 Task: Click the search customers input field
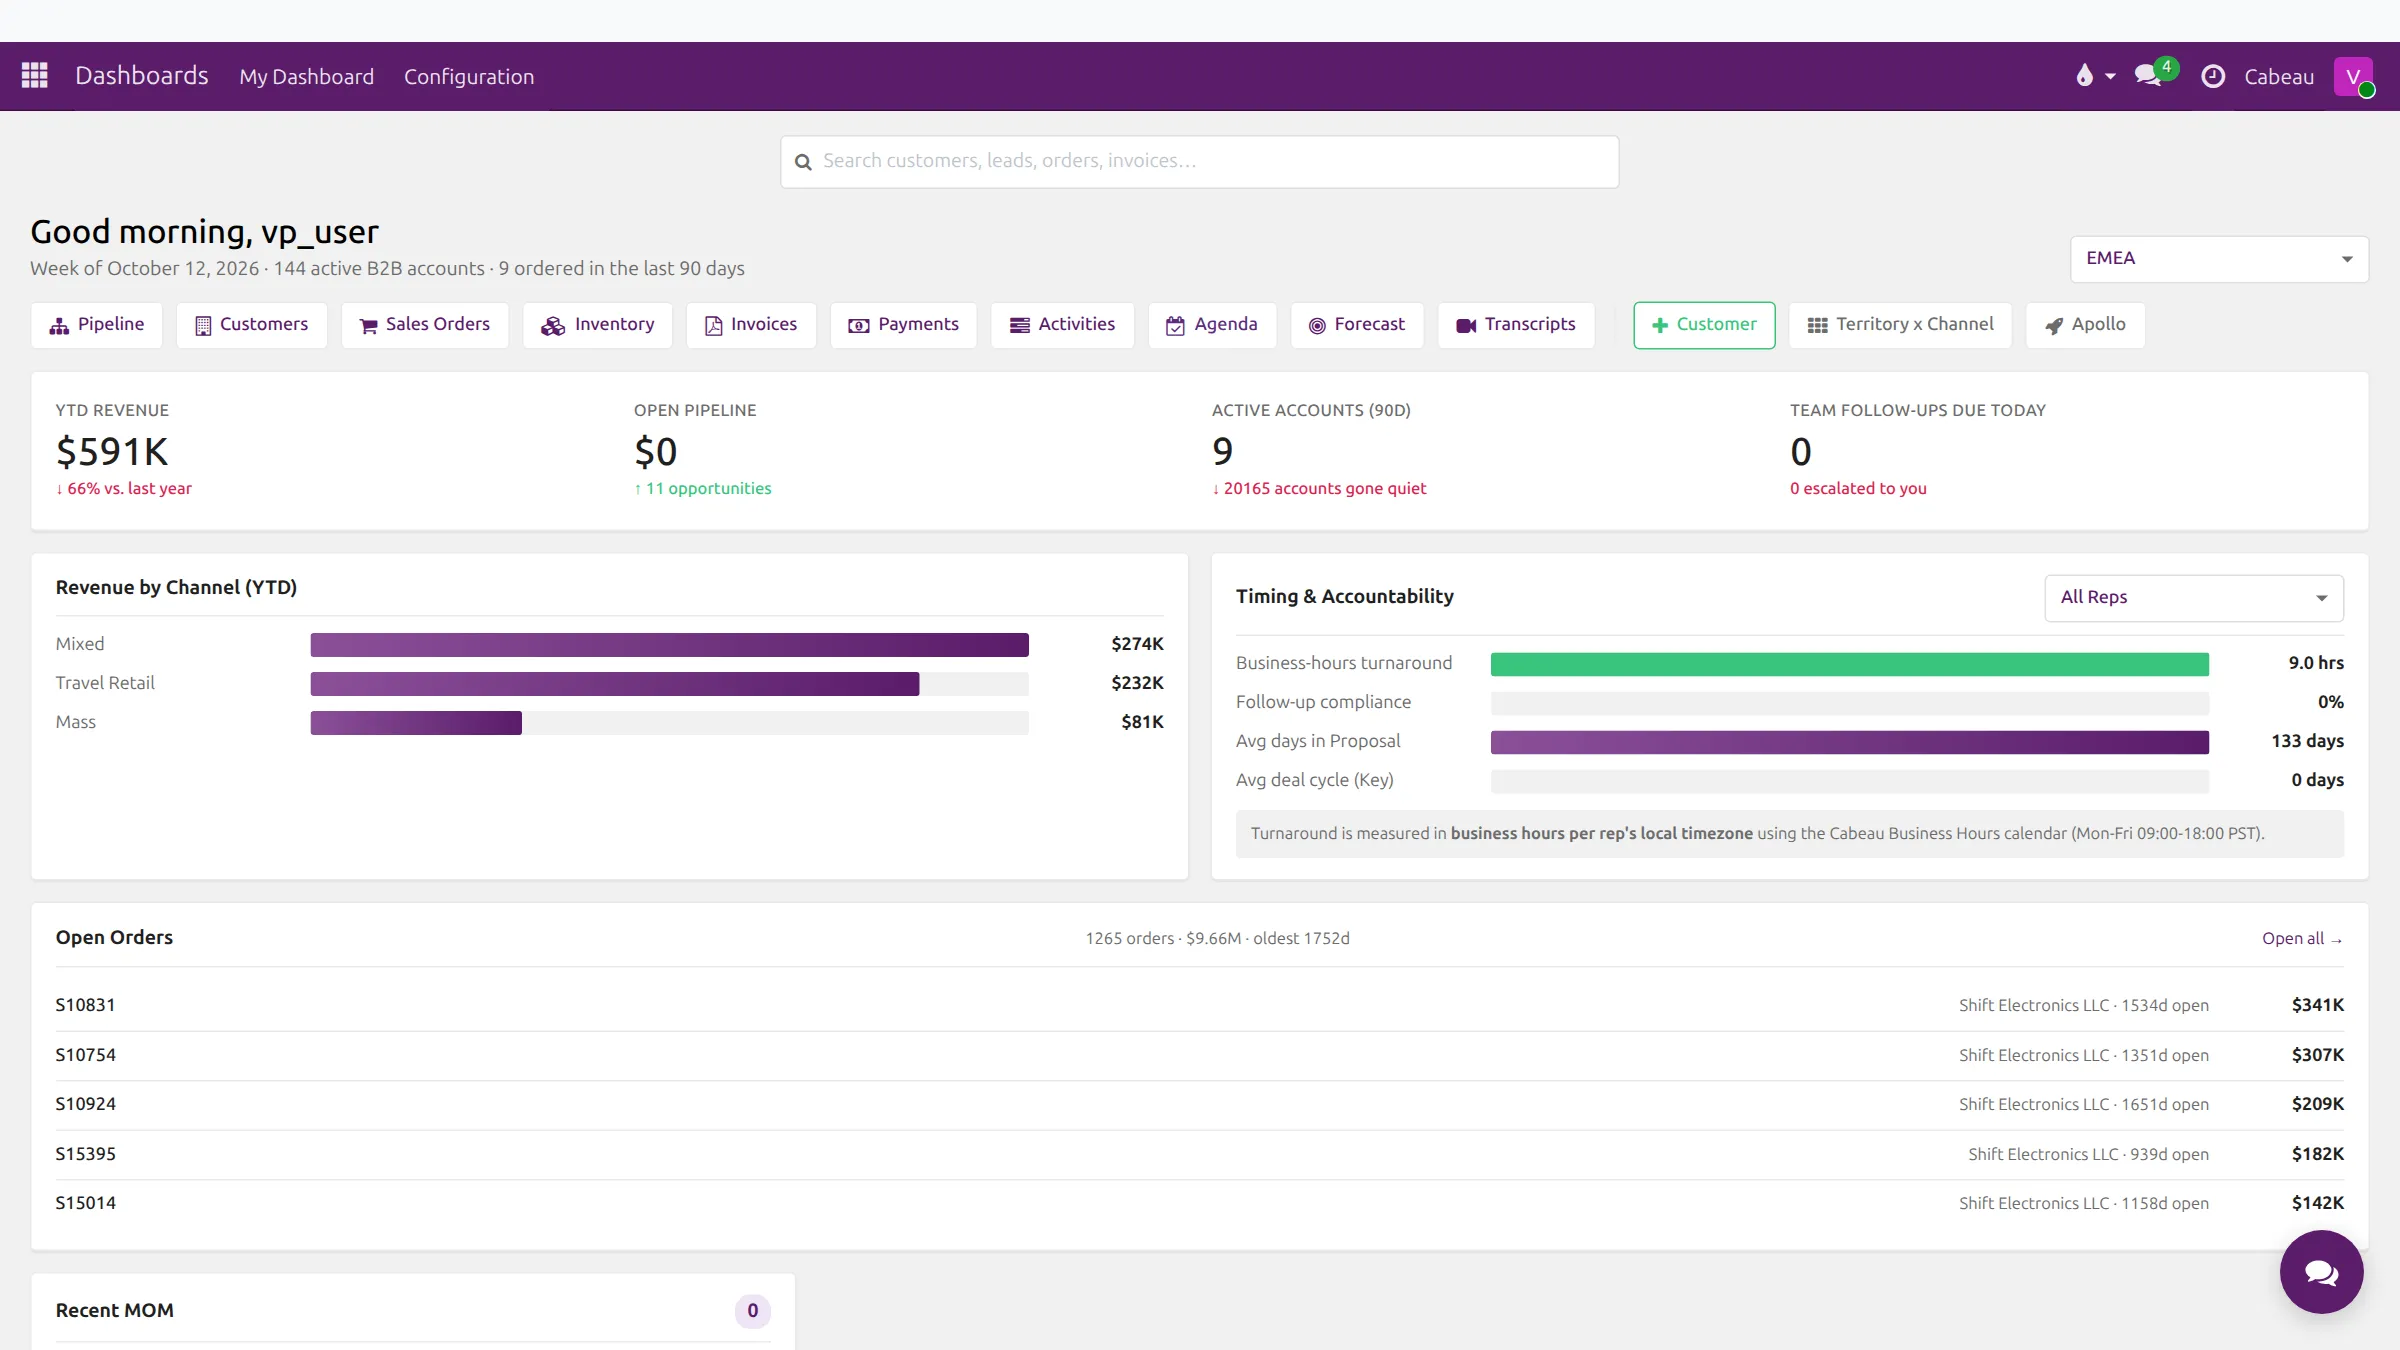[1200, 162]
